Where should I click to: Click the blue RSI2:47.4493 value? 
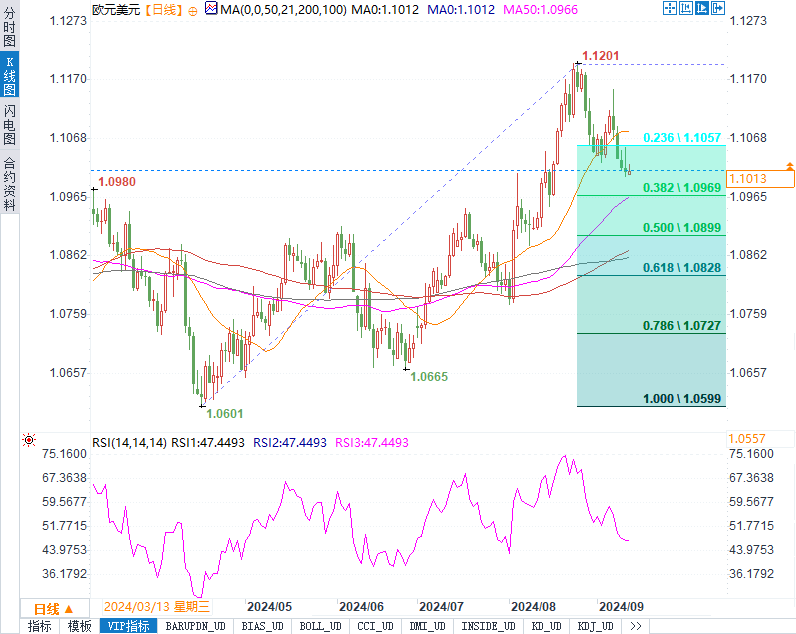(289, 443)
